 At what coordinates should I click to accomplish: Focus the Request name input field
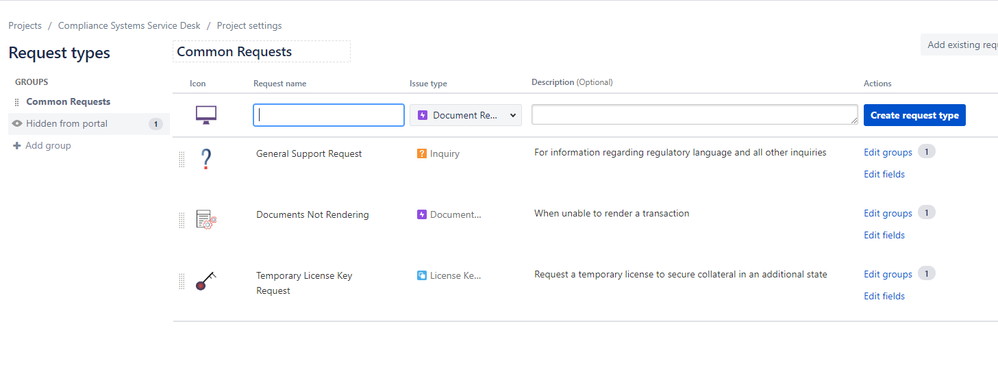pos(328,115)
